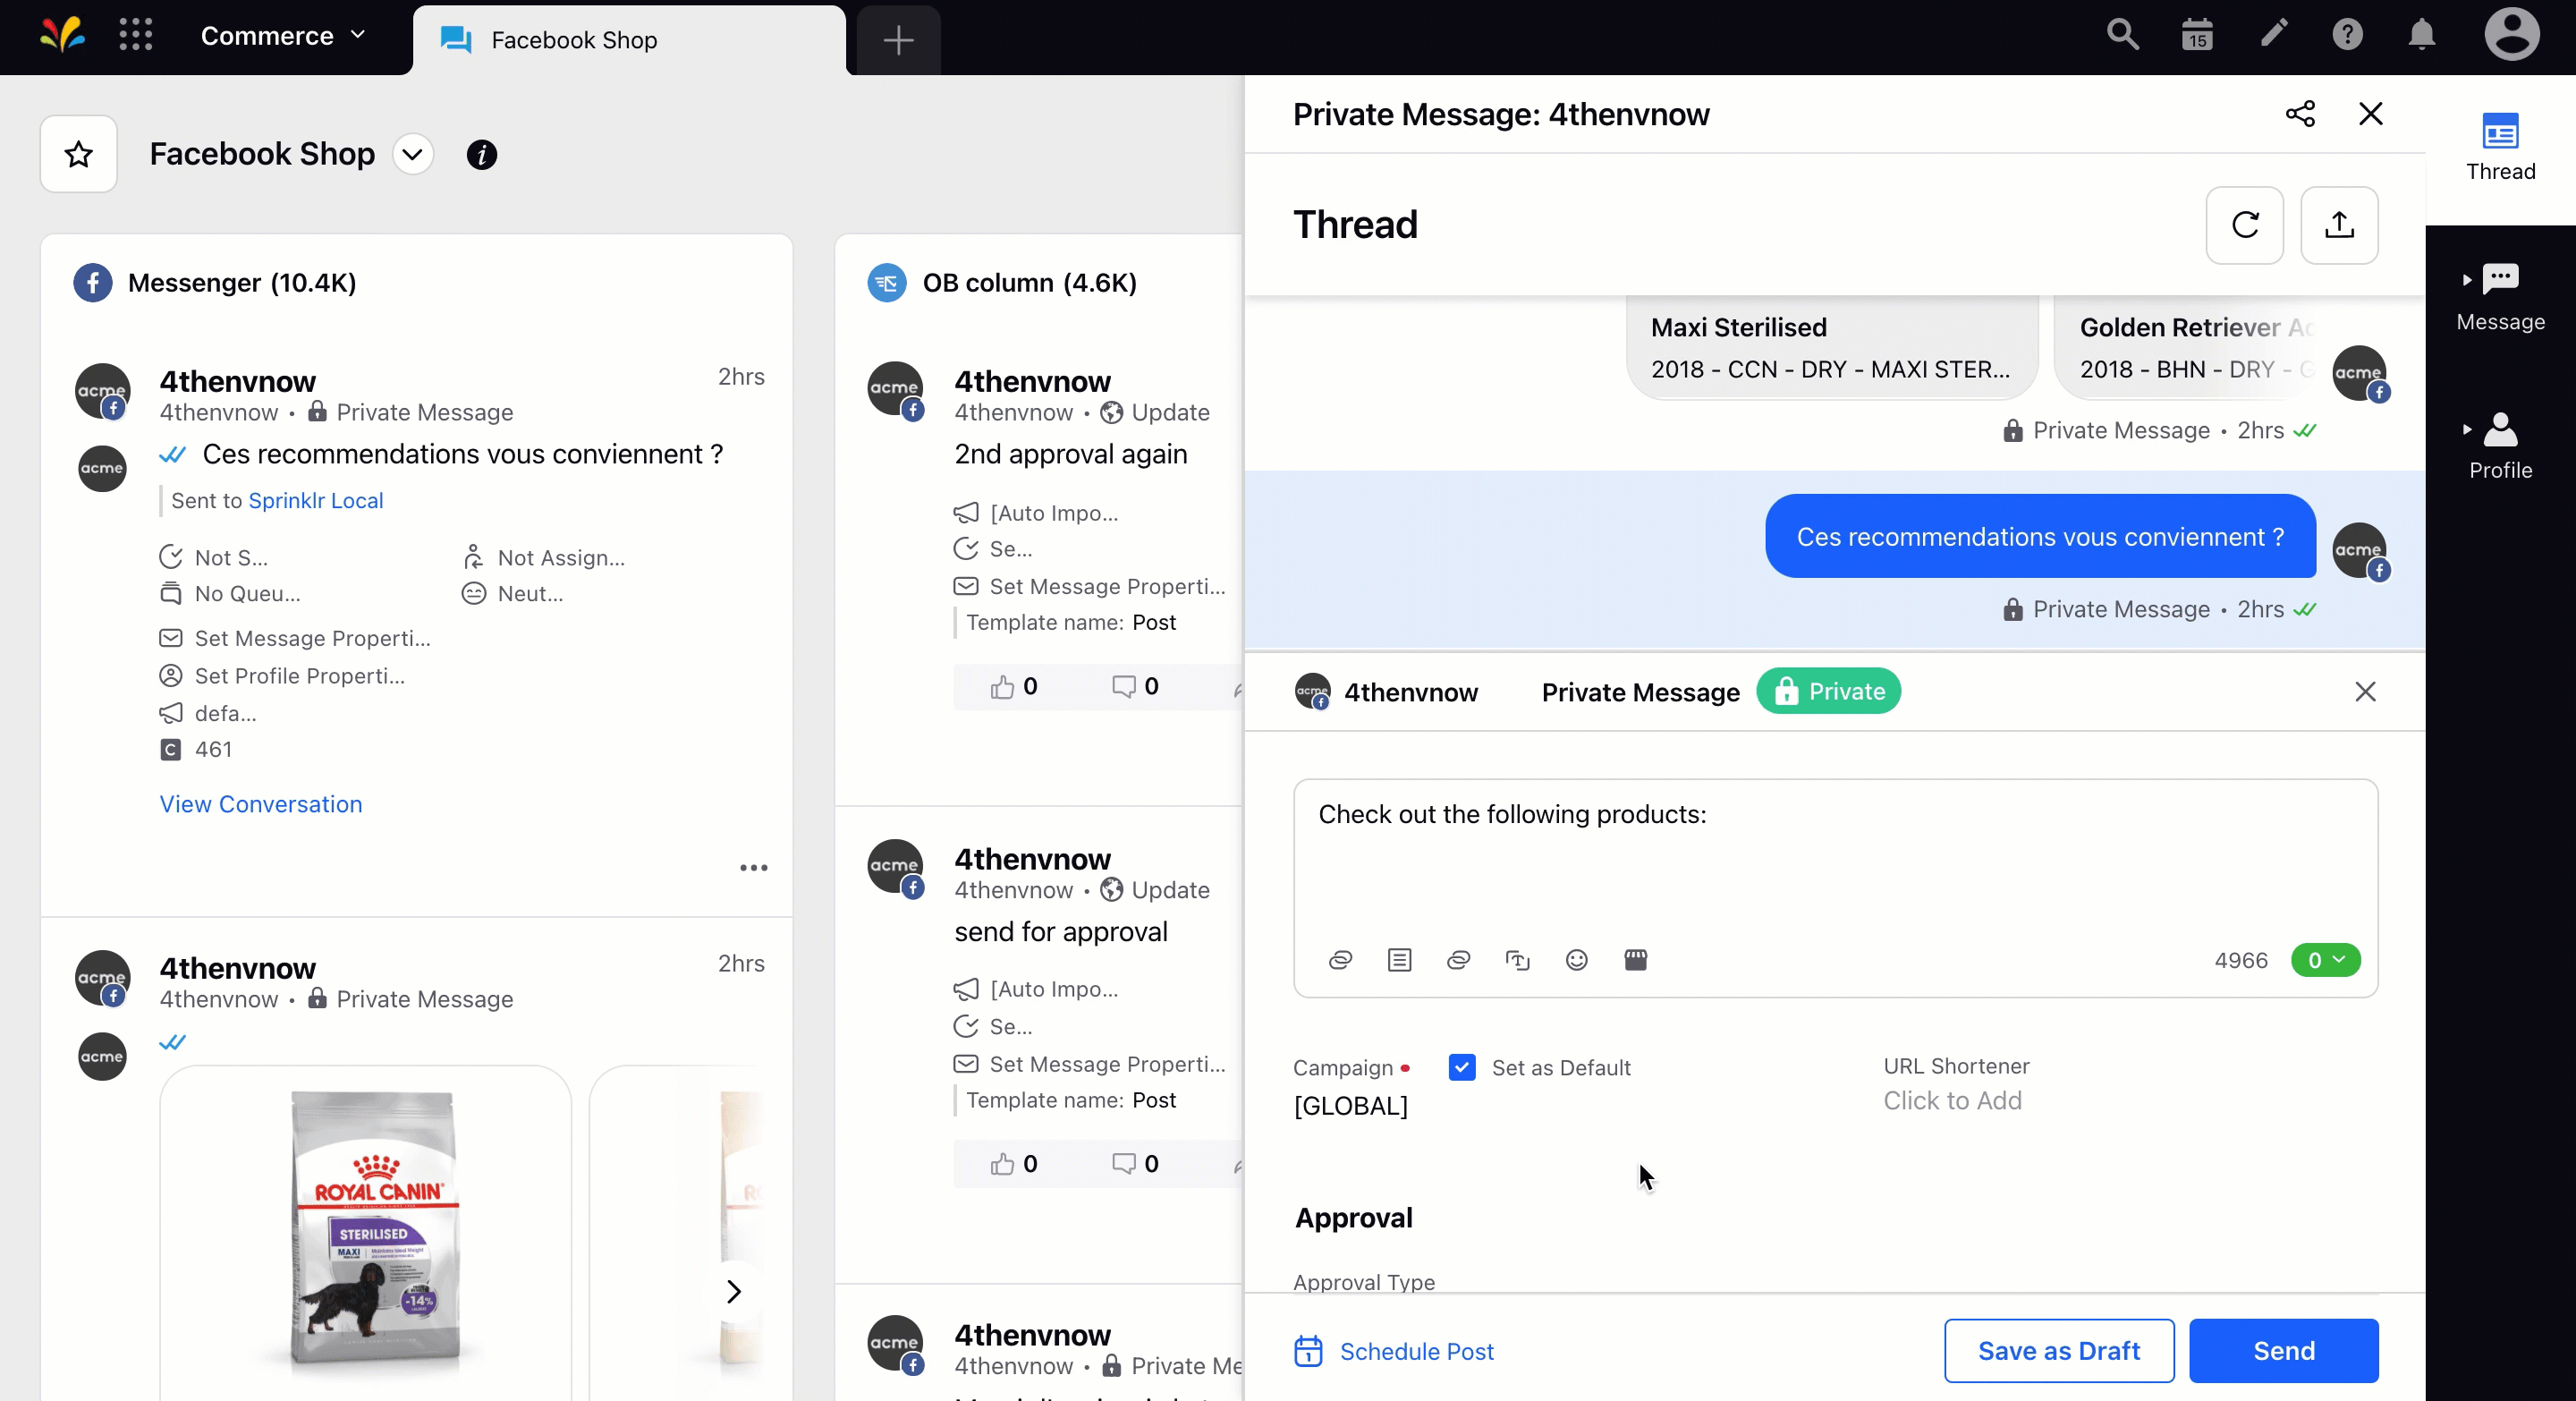The height and width of the screenshot is (1401, 2576).
Task: Add a new tab with plus
Action: coord(898,40)
